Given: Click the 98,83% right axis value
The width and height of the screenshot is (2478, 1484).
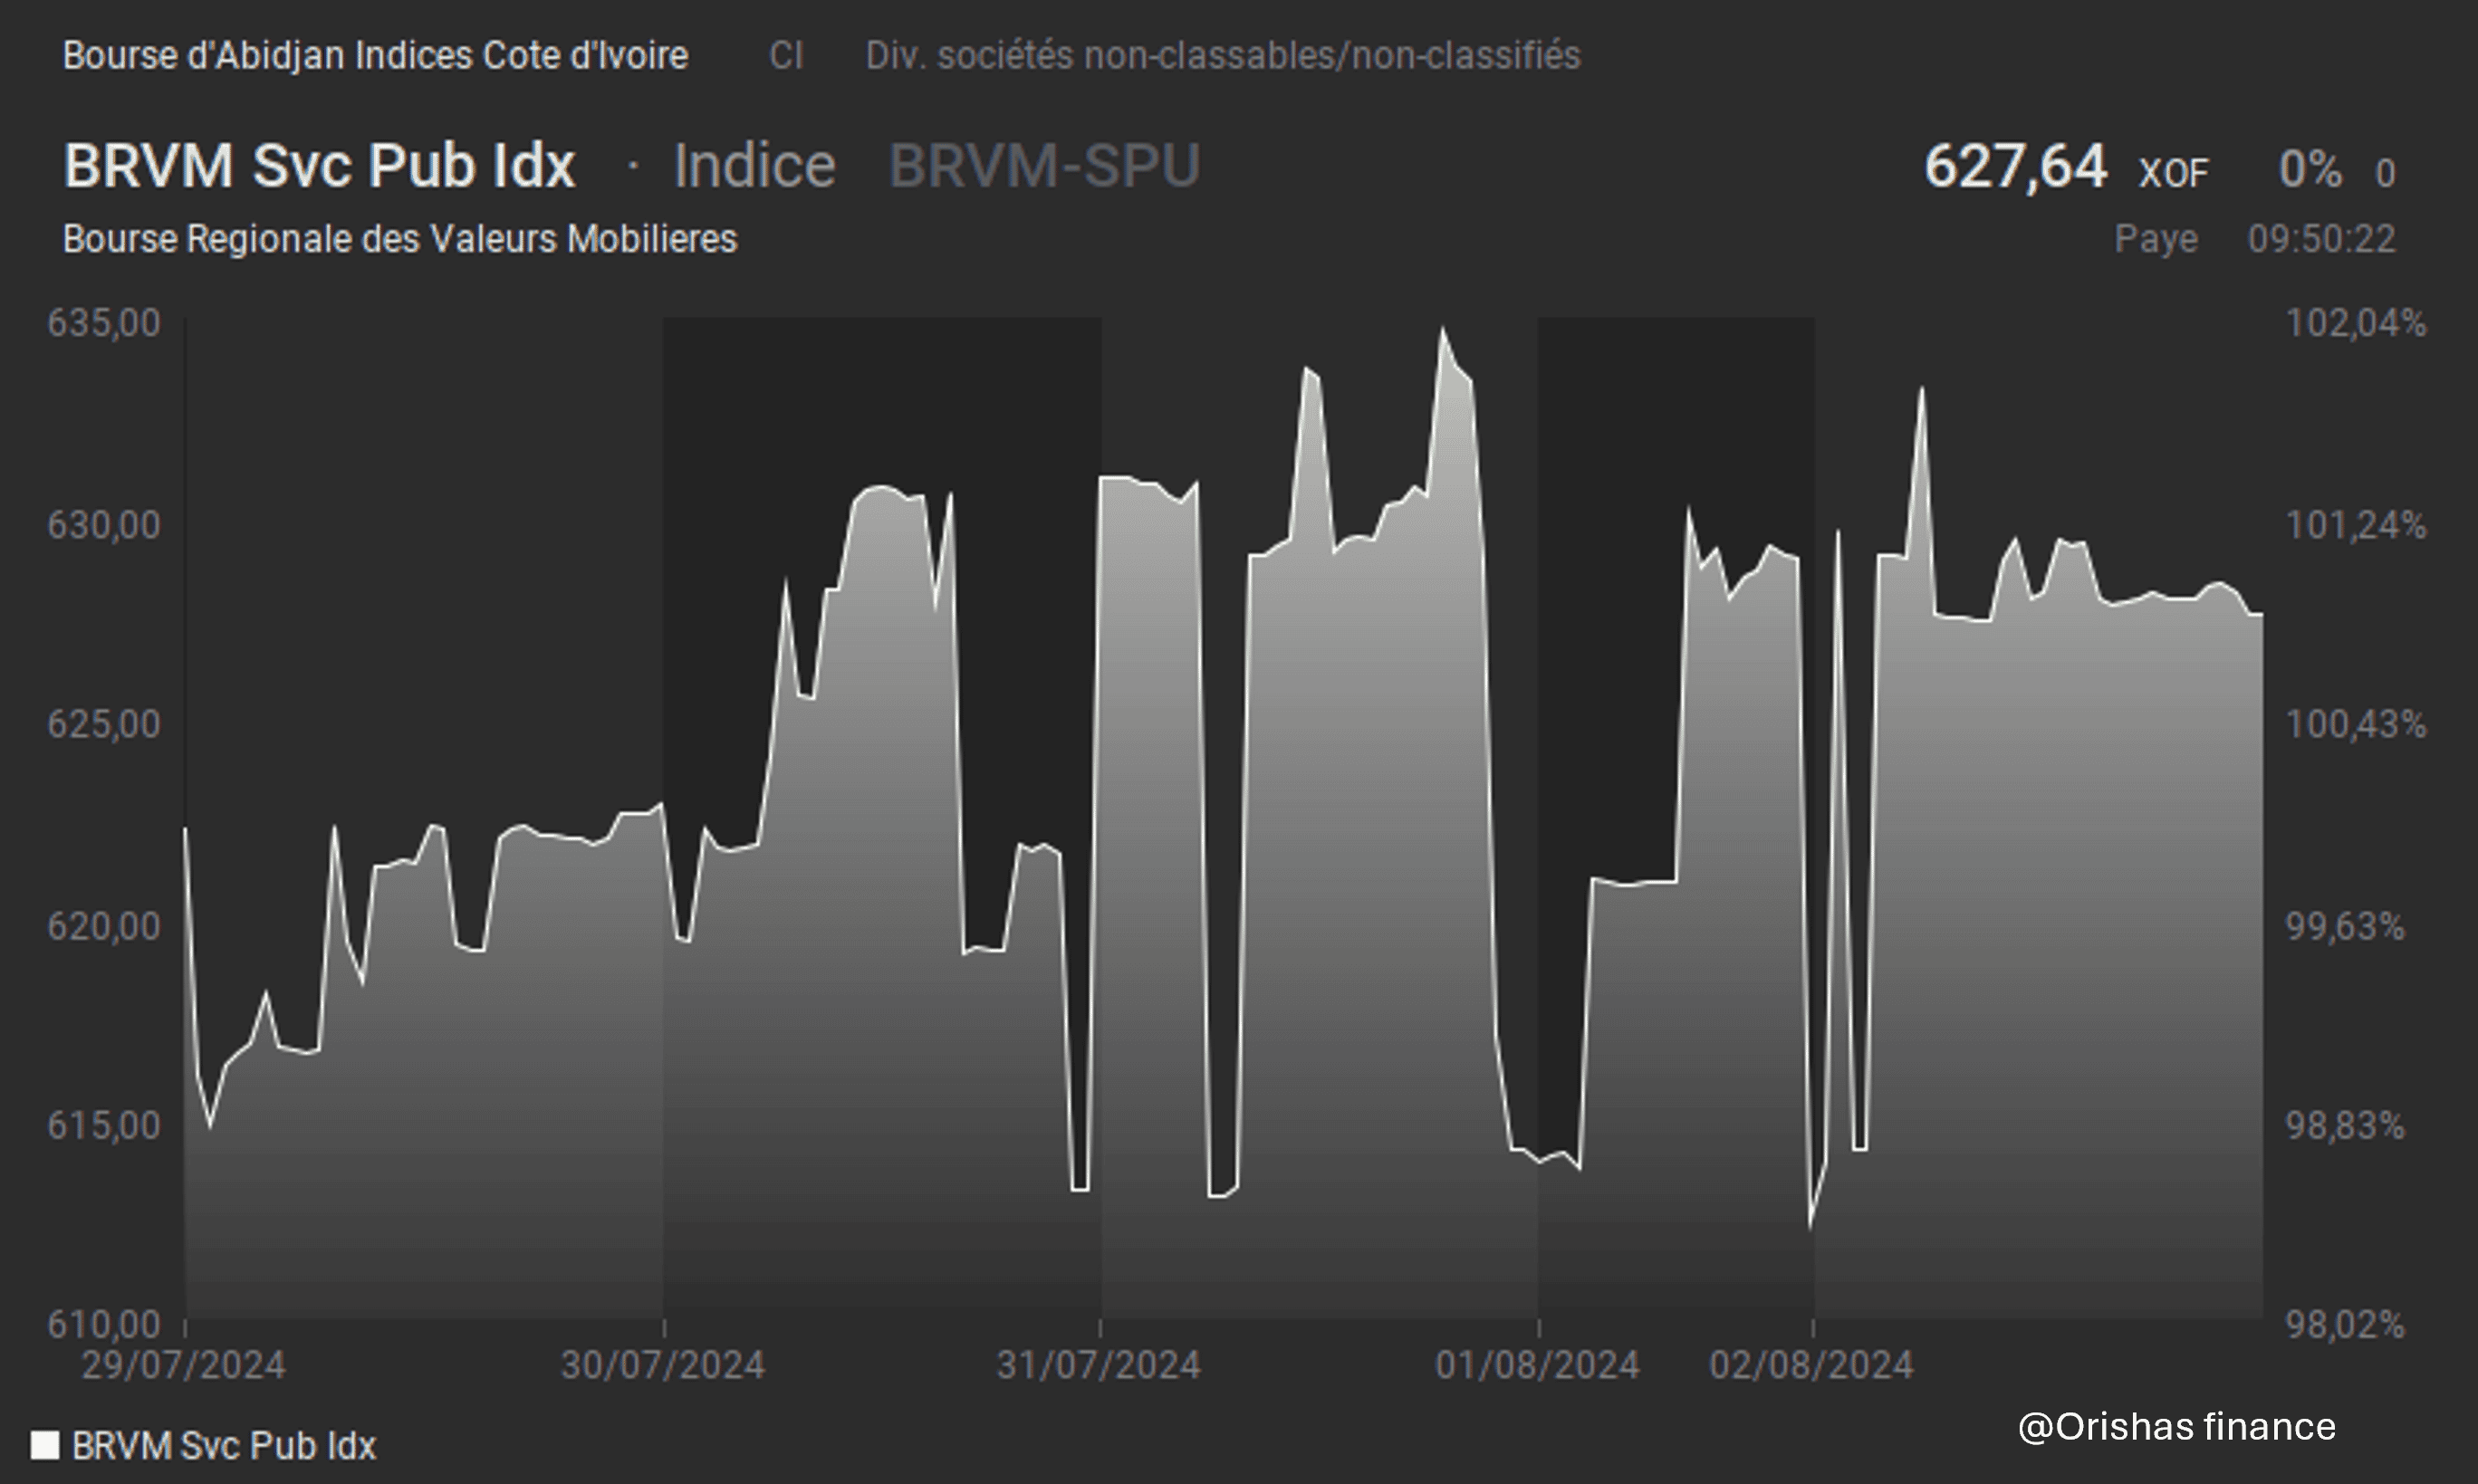Looking at the screenshot, I should click(x=2345, y=1126).
